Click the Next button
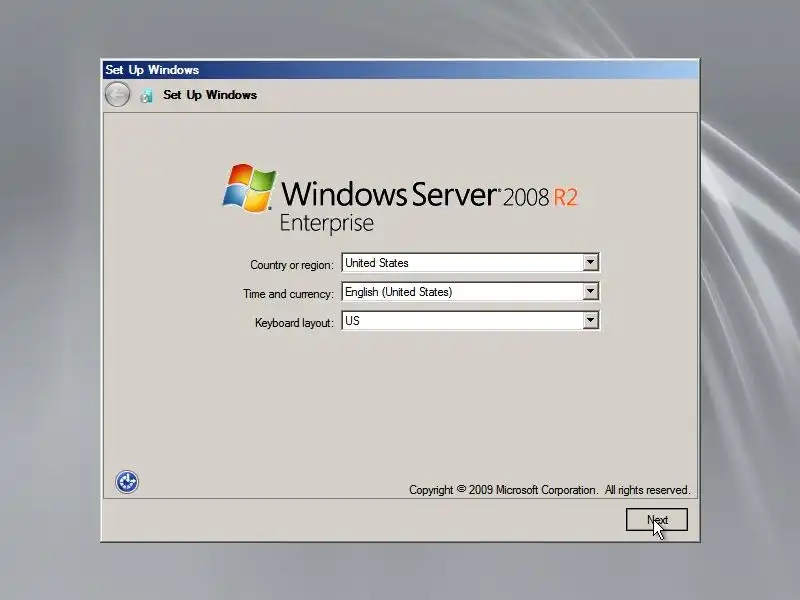Screen dimensions: 800x600 657,519
